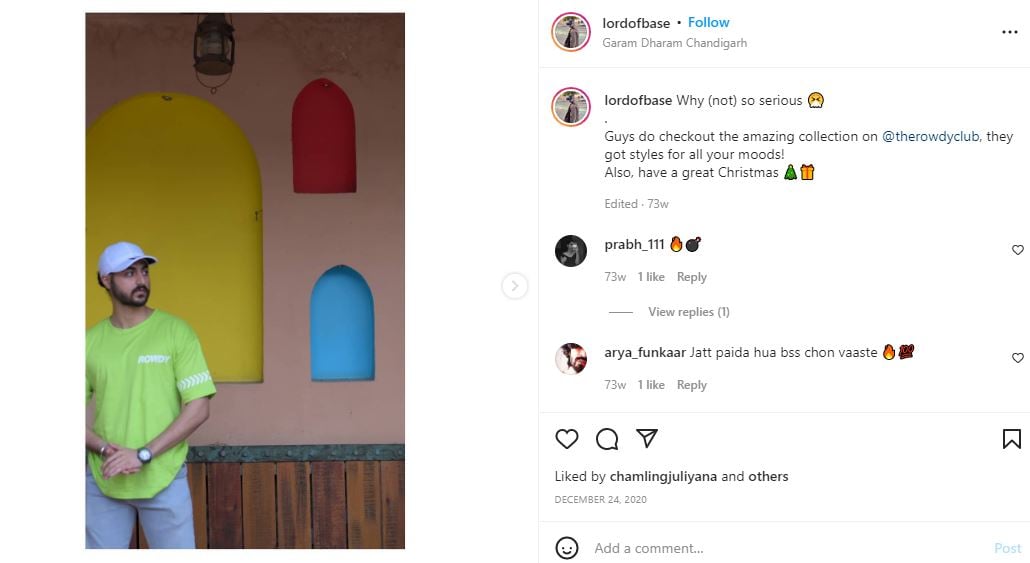Like arya_funkaar's comment

tap(1018, 358)
